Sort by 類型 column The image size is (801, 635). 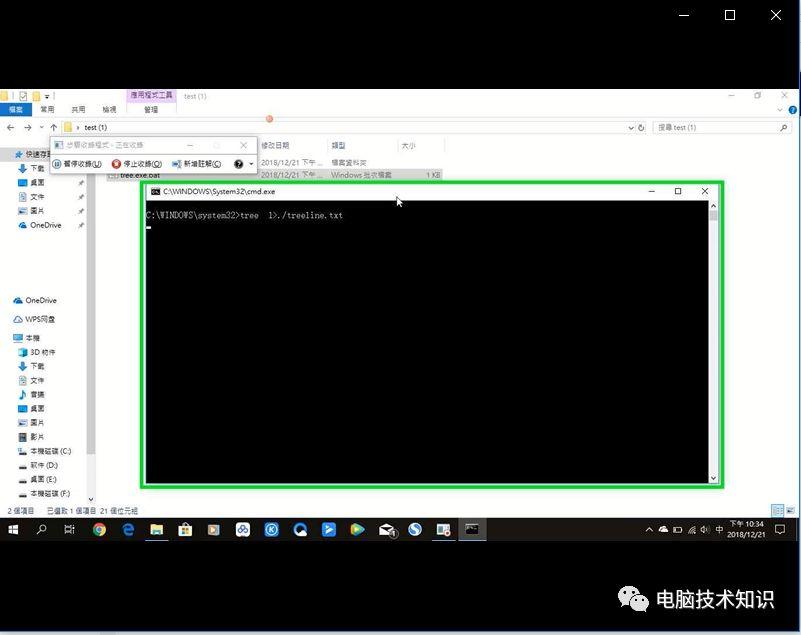coord(338,146)
